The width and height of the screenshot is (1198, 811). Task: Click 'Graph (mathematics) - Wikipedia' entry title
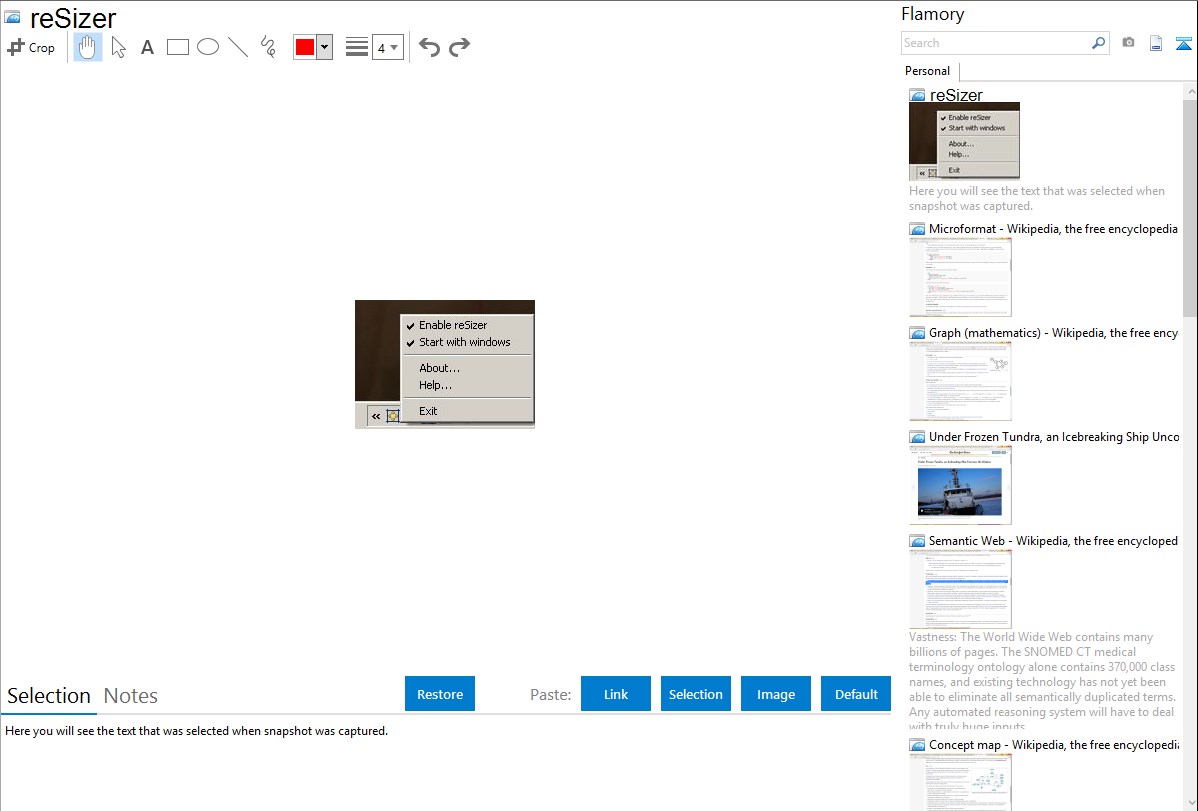(1053, 333)
